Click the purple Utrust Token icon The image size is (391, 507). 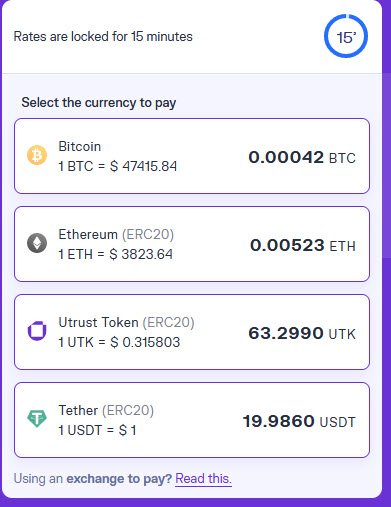(37, 331)
